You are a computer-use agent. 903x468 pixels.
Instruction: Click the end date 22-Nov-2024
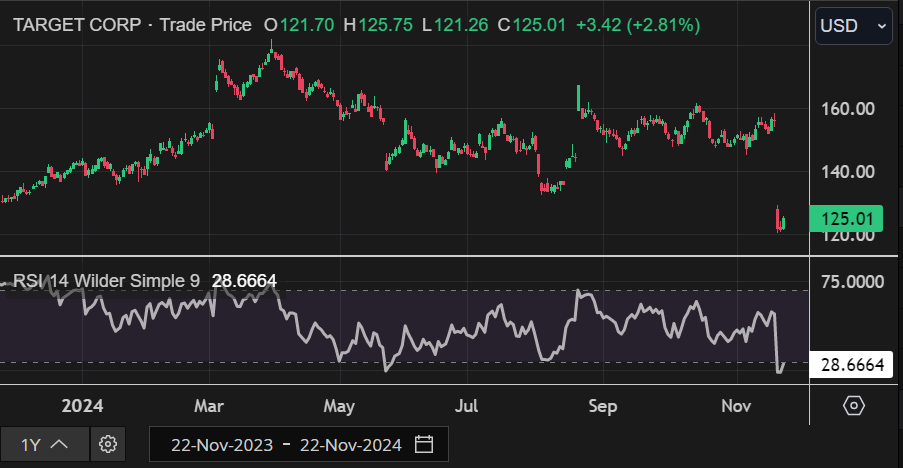pos(351,445)
